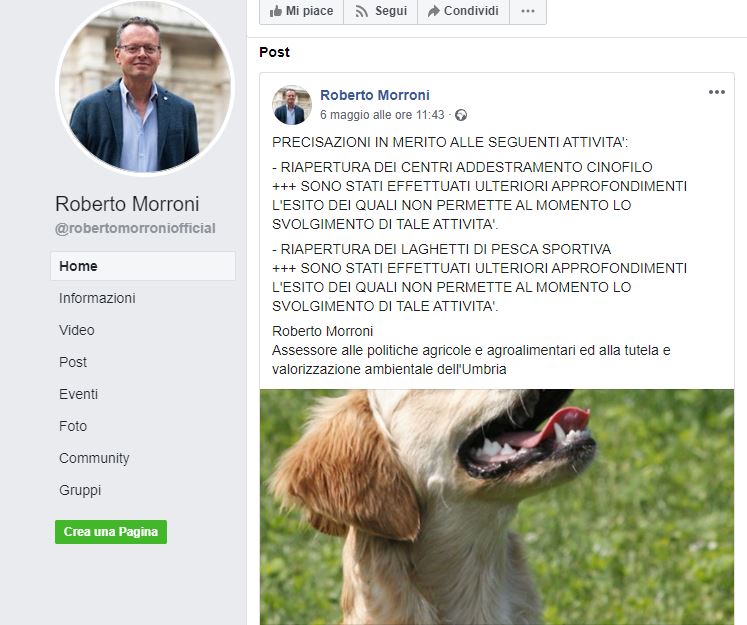Open the large round profile picture
The width and height of the screenshot is (747, 625).
click(145, 86)
